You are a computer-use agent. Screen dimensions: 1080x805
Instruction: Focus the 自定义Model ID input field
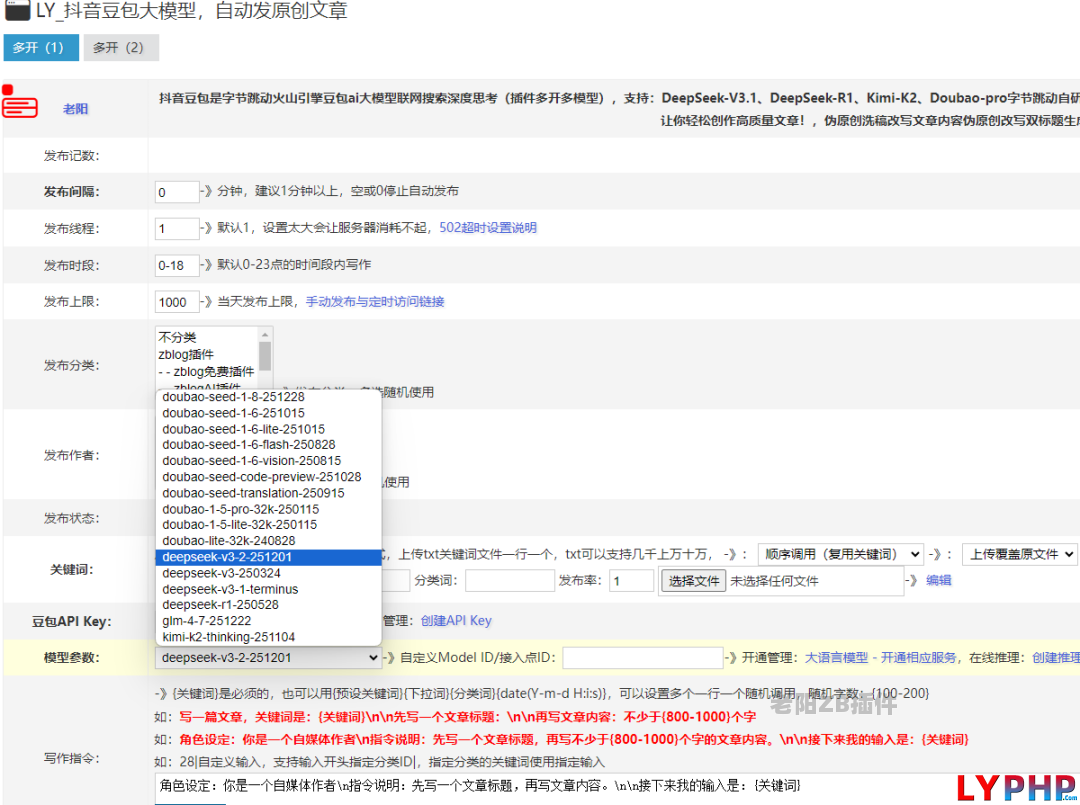click(642, 658)
